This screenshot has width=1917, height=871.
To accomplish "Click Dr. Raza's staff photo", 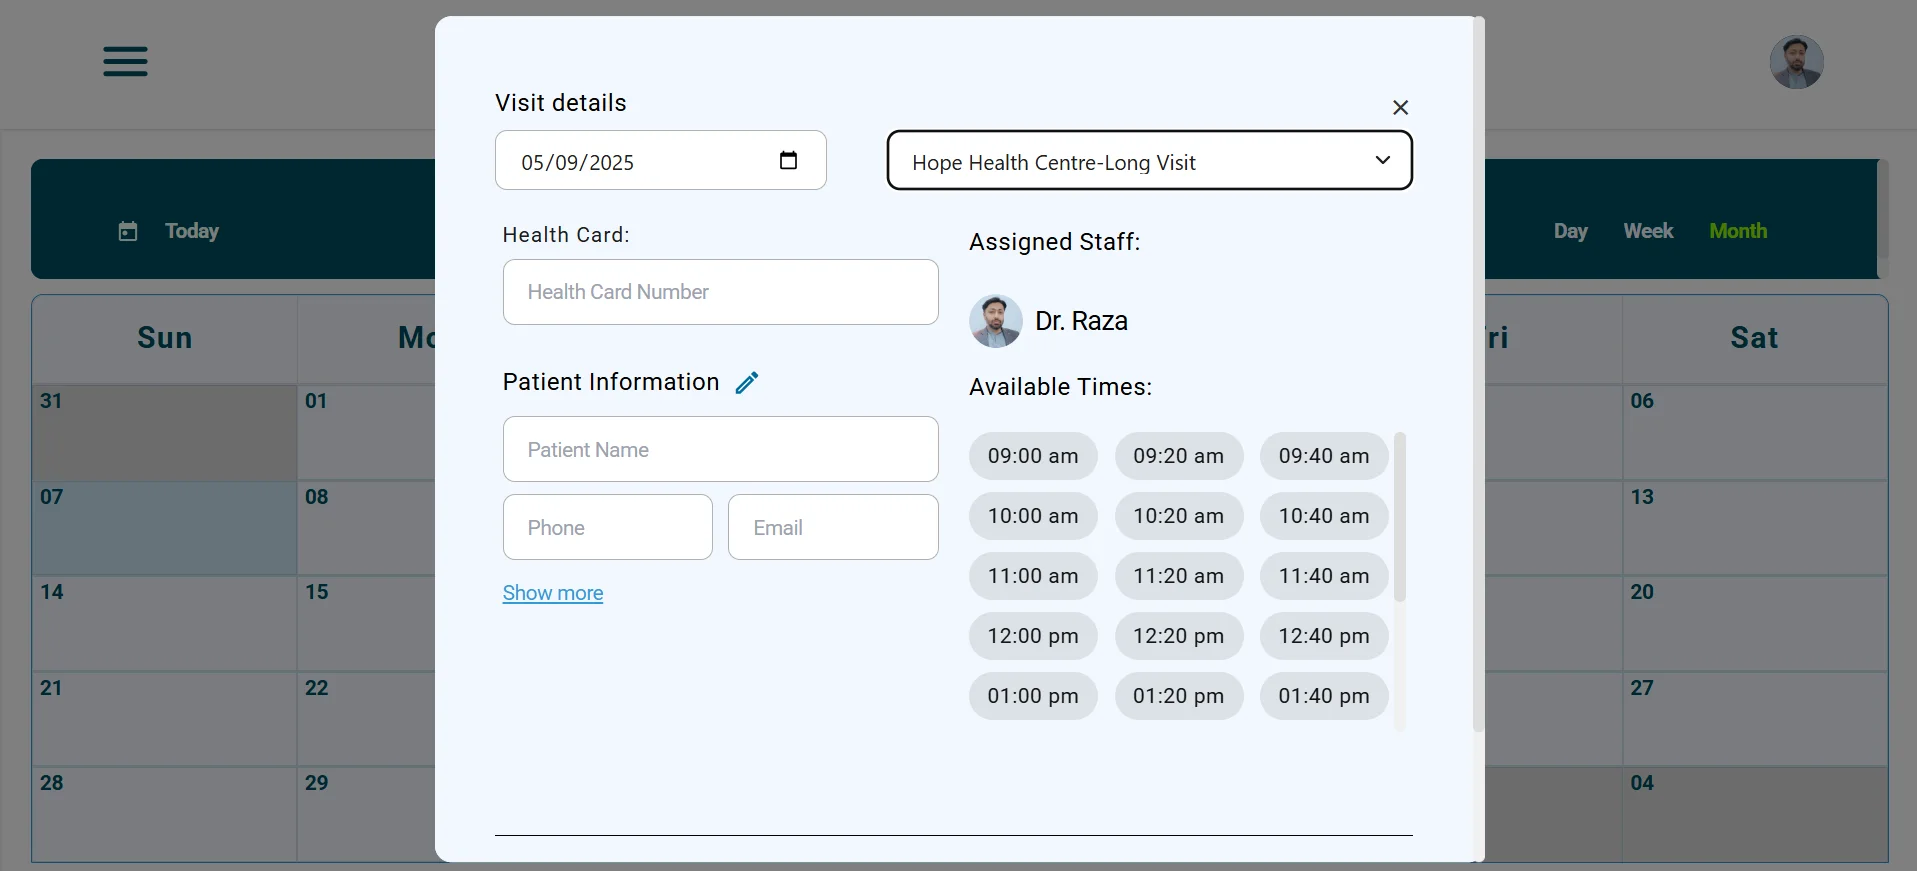I will tap(995, 321).
